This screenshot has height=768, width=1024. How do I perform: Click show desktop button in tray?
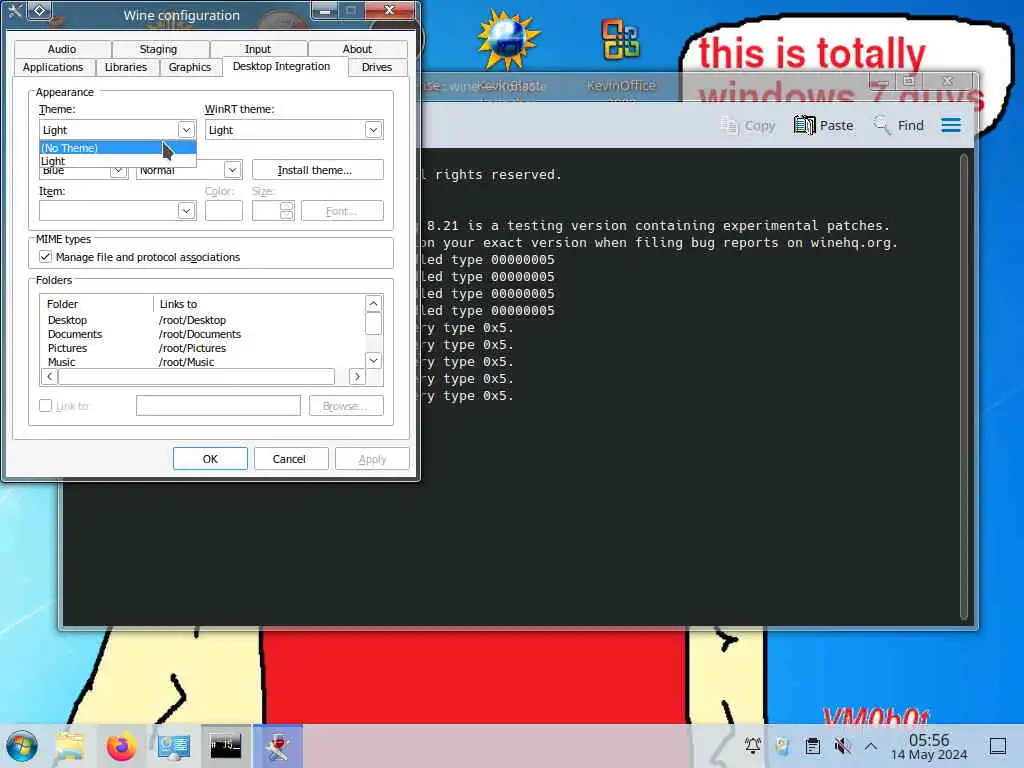998,746
